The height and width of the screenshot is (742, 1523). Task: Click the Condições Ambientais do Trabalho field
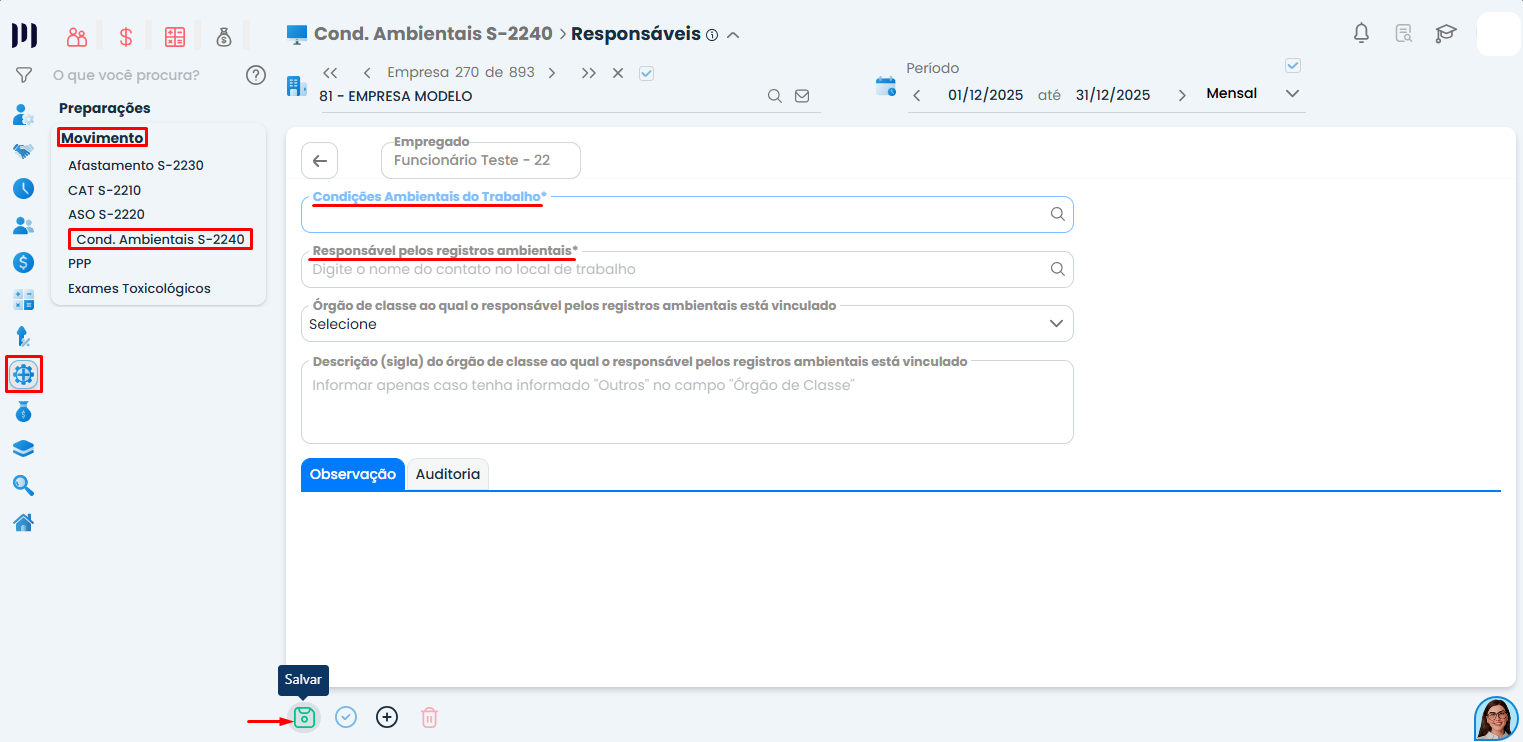687,214
